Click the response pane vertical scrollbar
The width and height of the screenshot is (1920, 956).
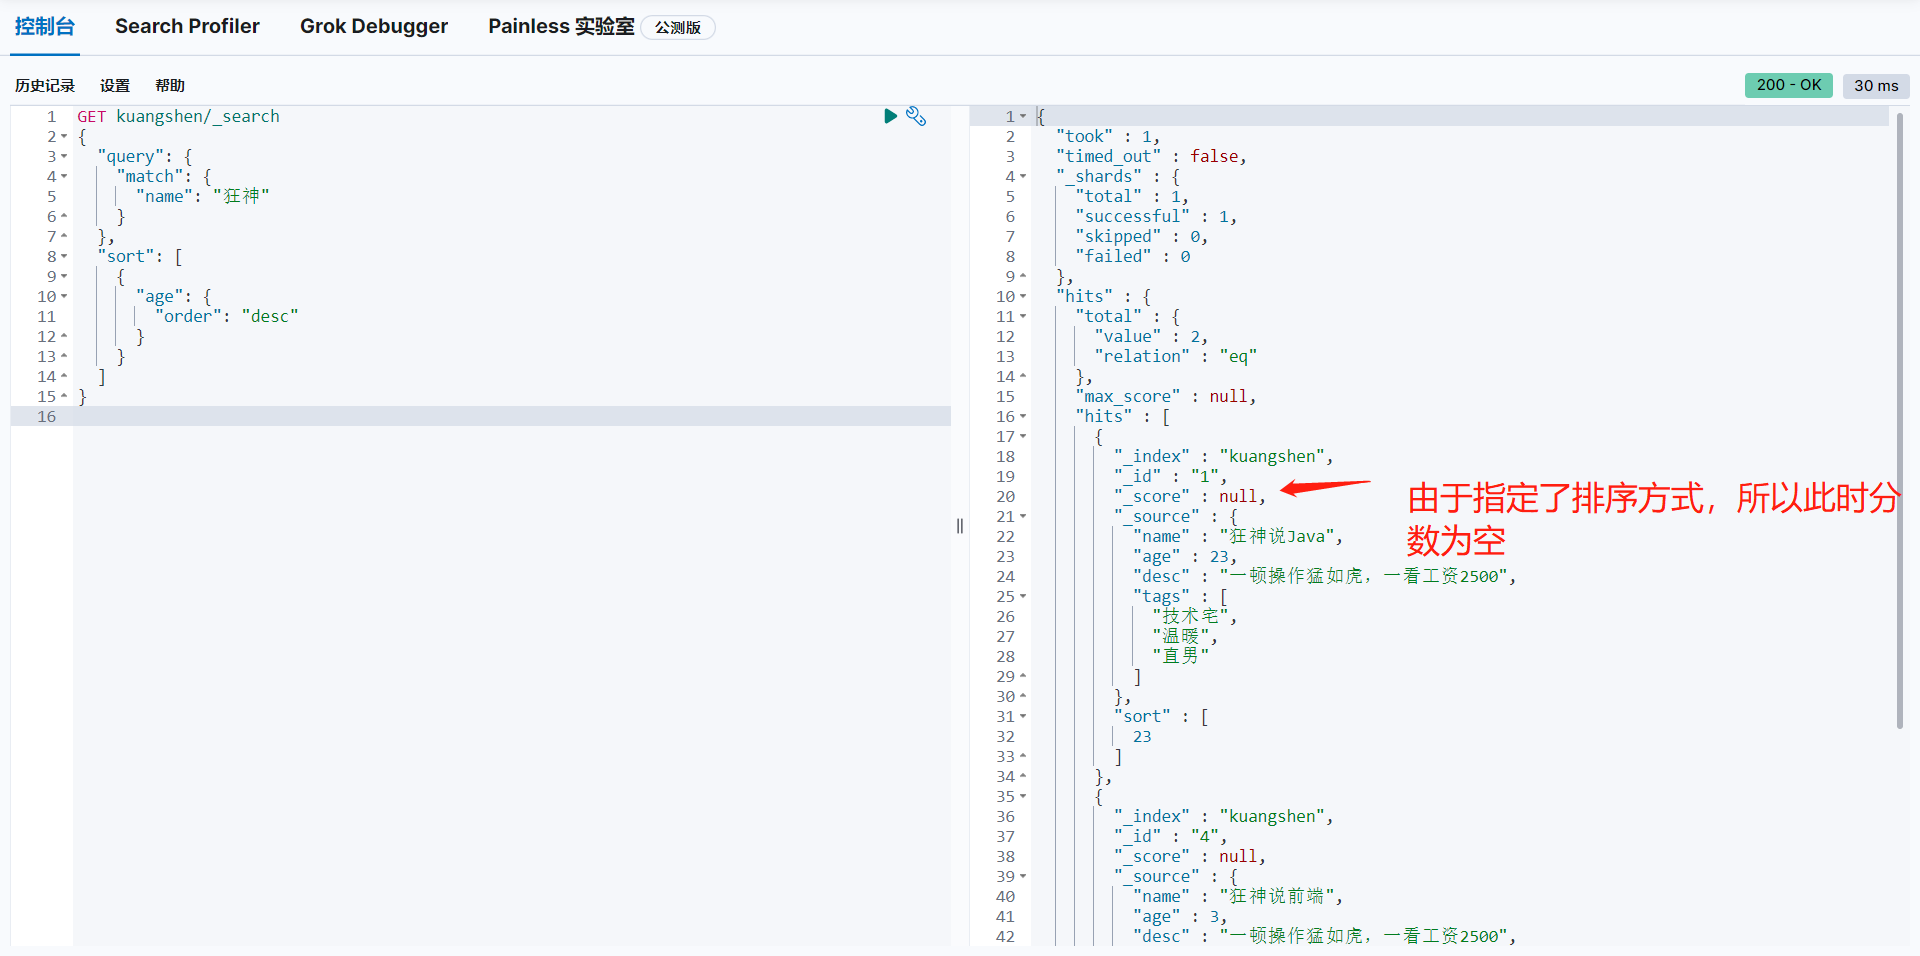point(1899,420)
